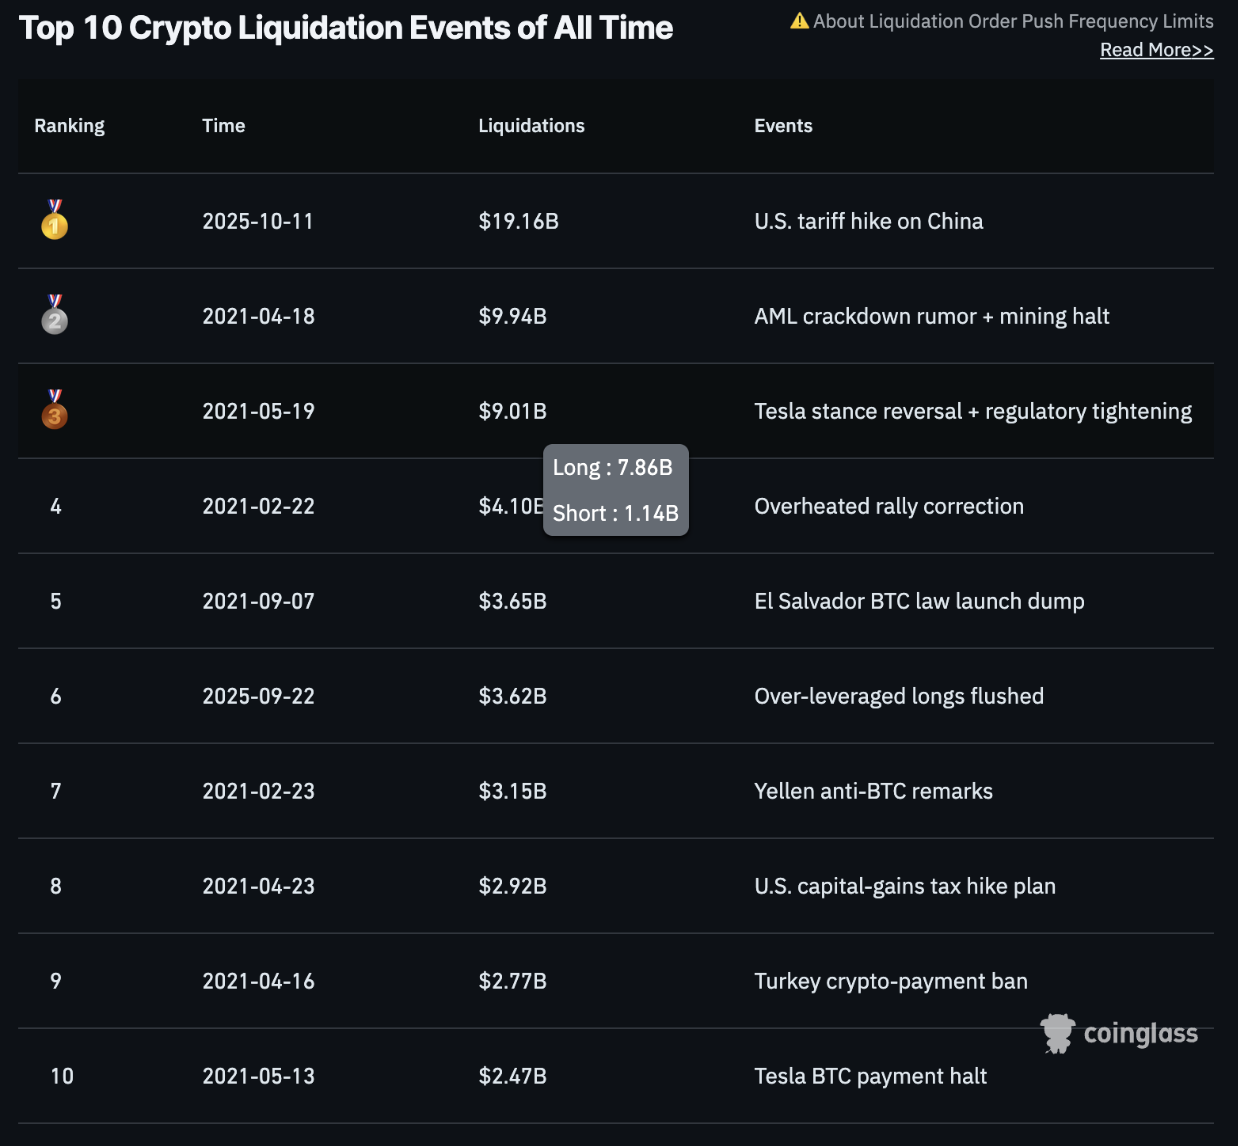Click the silver second-place medal icon
1238x1146 pixels.
[55, 315]
